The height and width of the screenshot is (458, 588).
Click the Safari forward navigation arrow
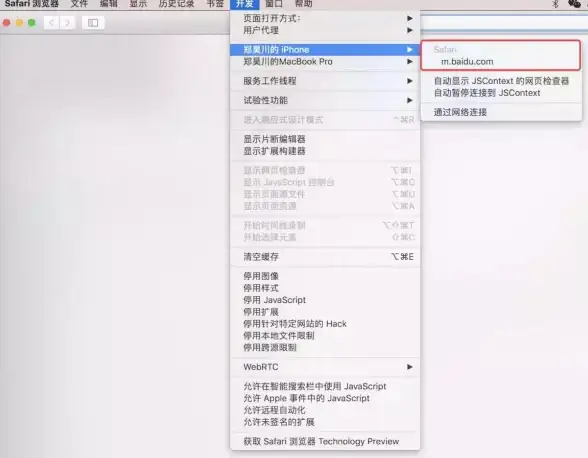(x=68, y=23)
